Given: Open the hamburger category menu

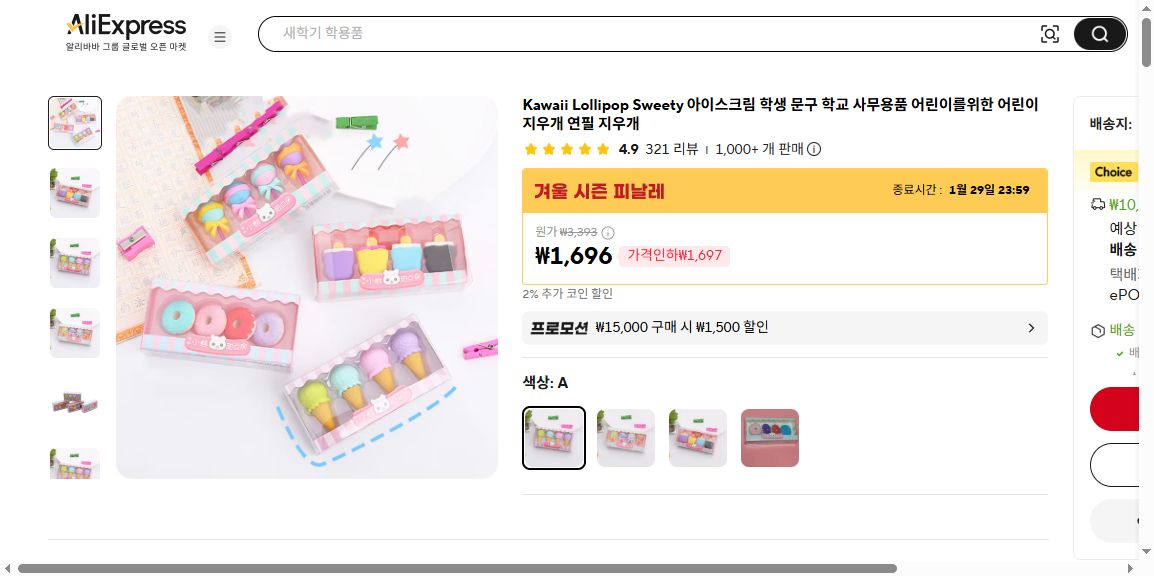Looking at the screenshot, I should (x=219, y=36).
